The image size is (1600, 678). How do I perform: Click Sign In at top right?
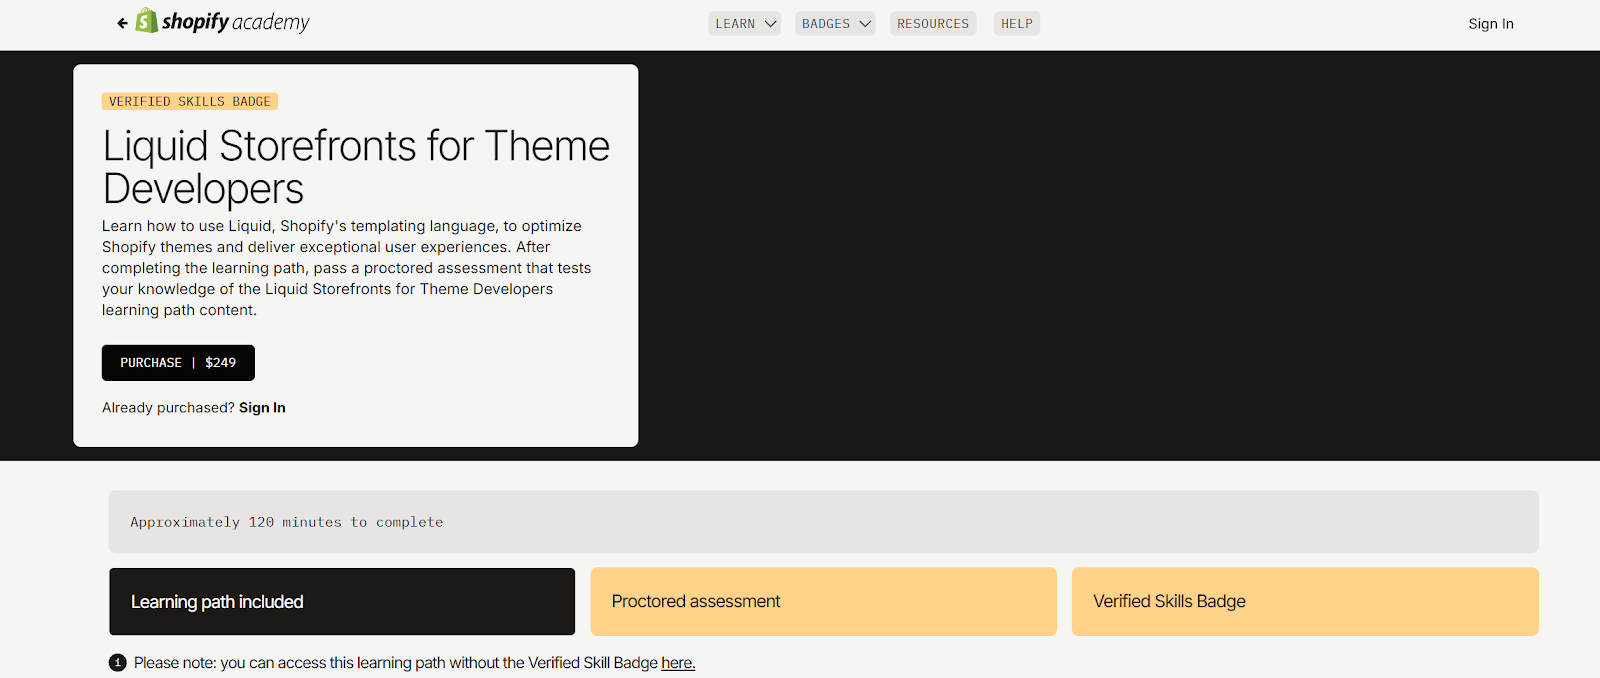pos(1491,24)
